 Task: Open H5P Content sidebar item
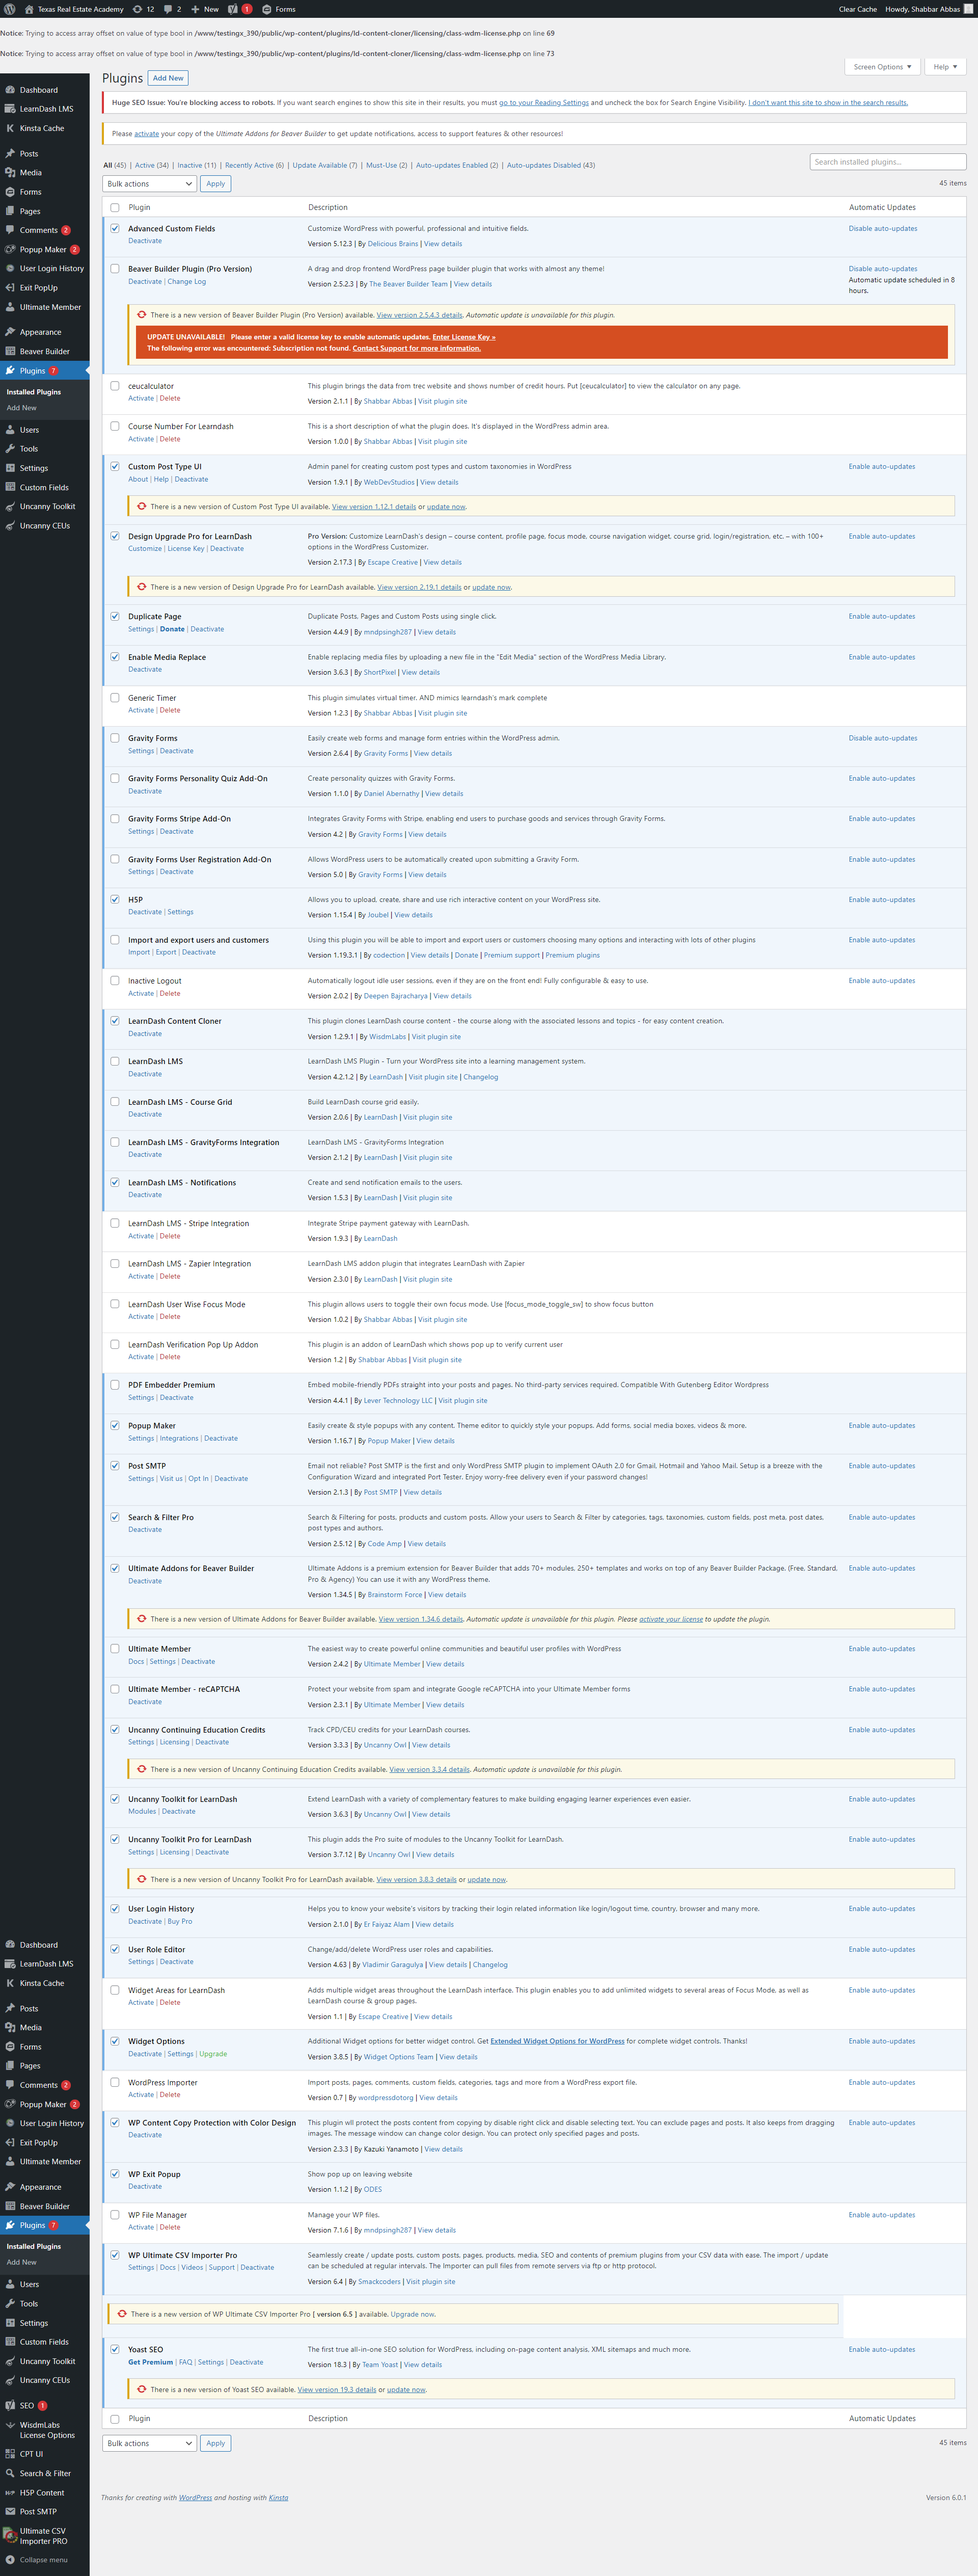pyautogui.click(x=42, y=2492)
